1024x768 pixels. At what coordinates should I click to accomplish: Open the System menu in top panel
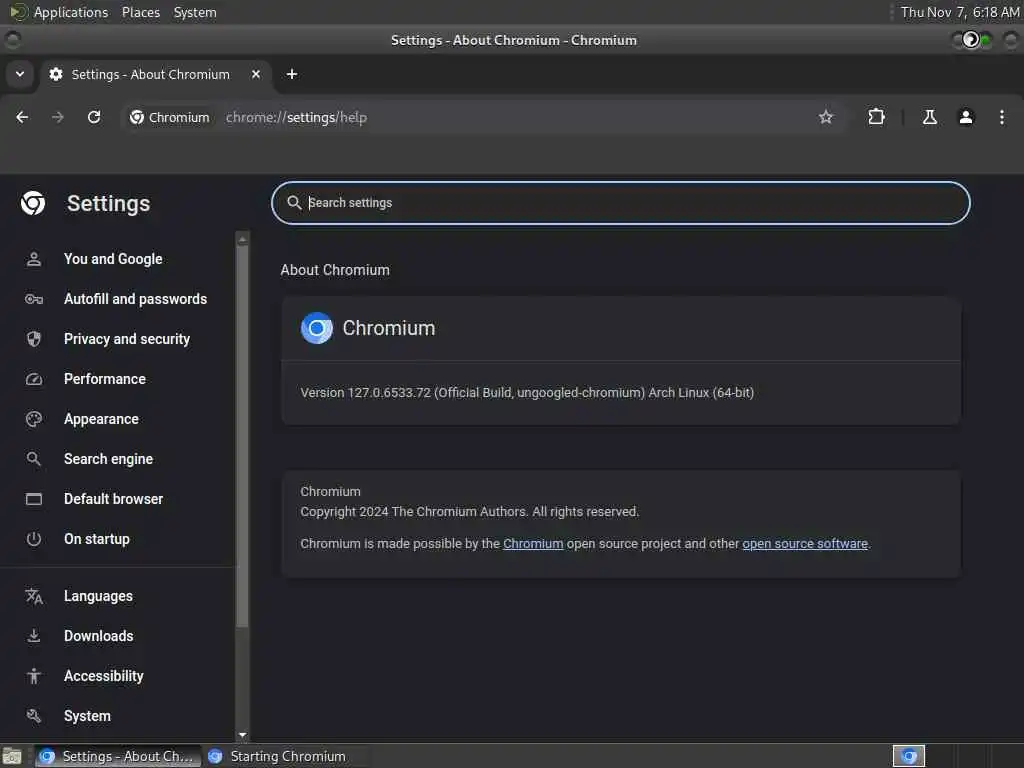tap(195, 12)
